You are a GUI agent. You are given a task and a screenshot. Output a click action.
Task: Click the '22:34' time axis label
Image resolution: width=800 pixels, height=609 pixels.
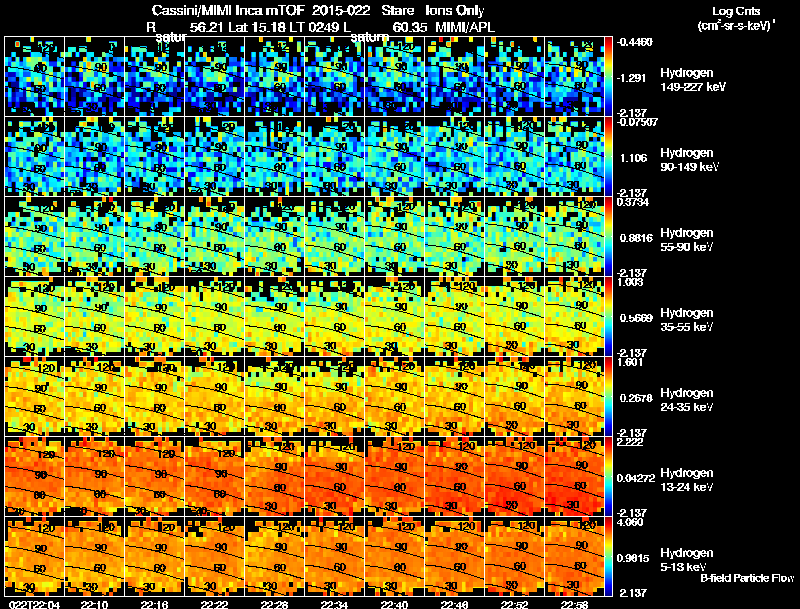[334, 604]
